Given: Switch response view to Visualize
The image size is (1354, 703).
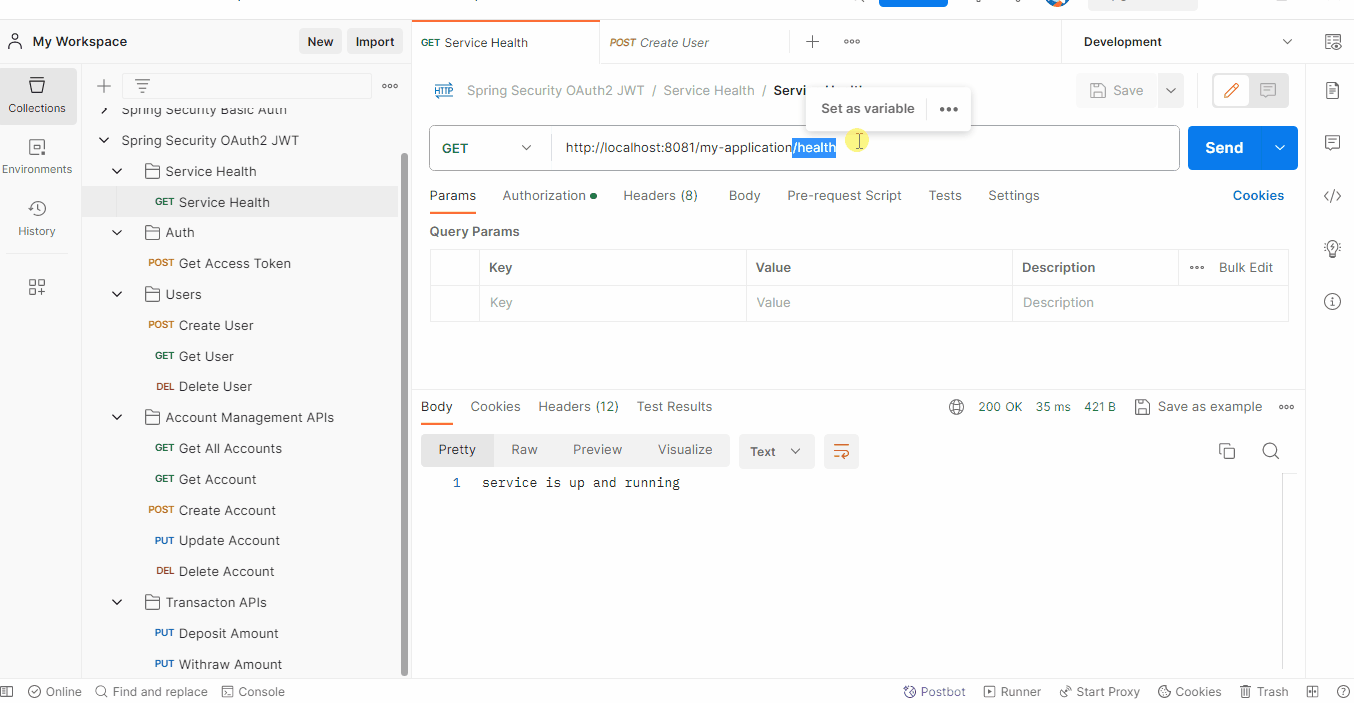Looking at the screenshot, I should coord(685,450).
